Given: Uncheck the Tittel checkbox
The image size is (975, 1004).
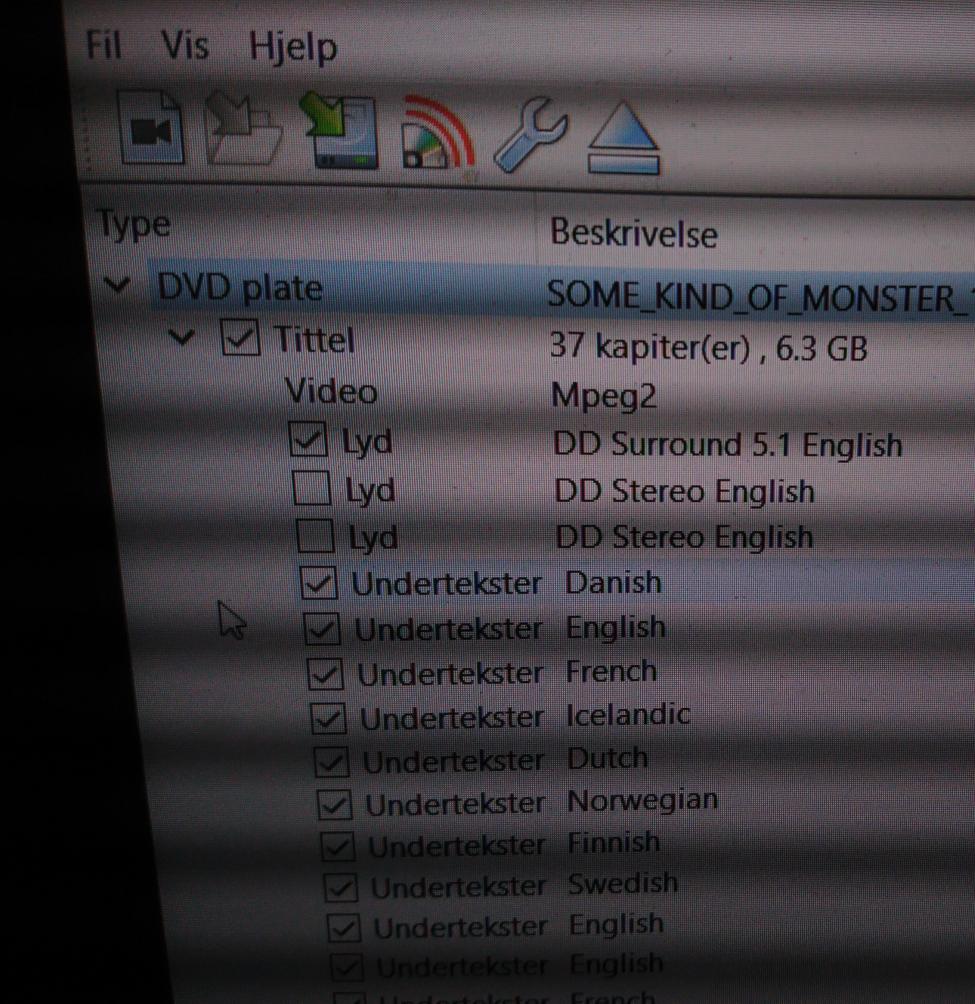Looking at the screenshot, I should point(240,337).
